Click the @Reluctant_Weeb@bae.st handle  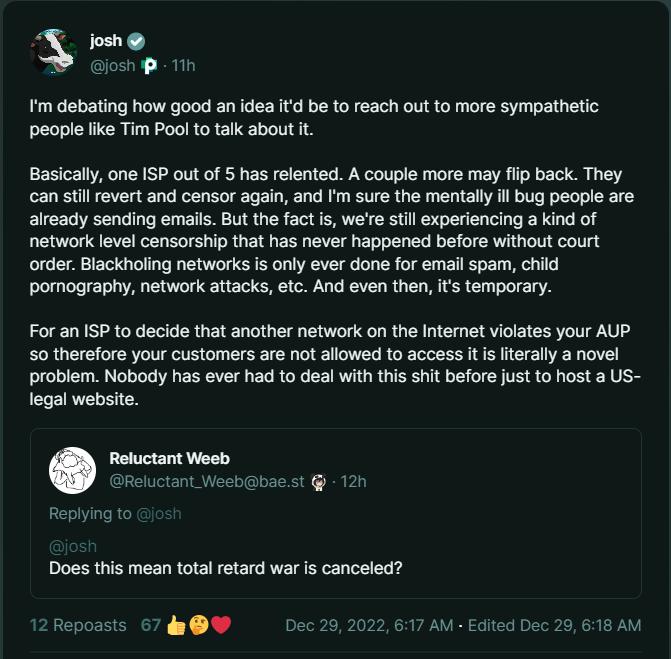click(x=208, y=481)
